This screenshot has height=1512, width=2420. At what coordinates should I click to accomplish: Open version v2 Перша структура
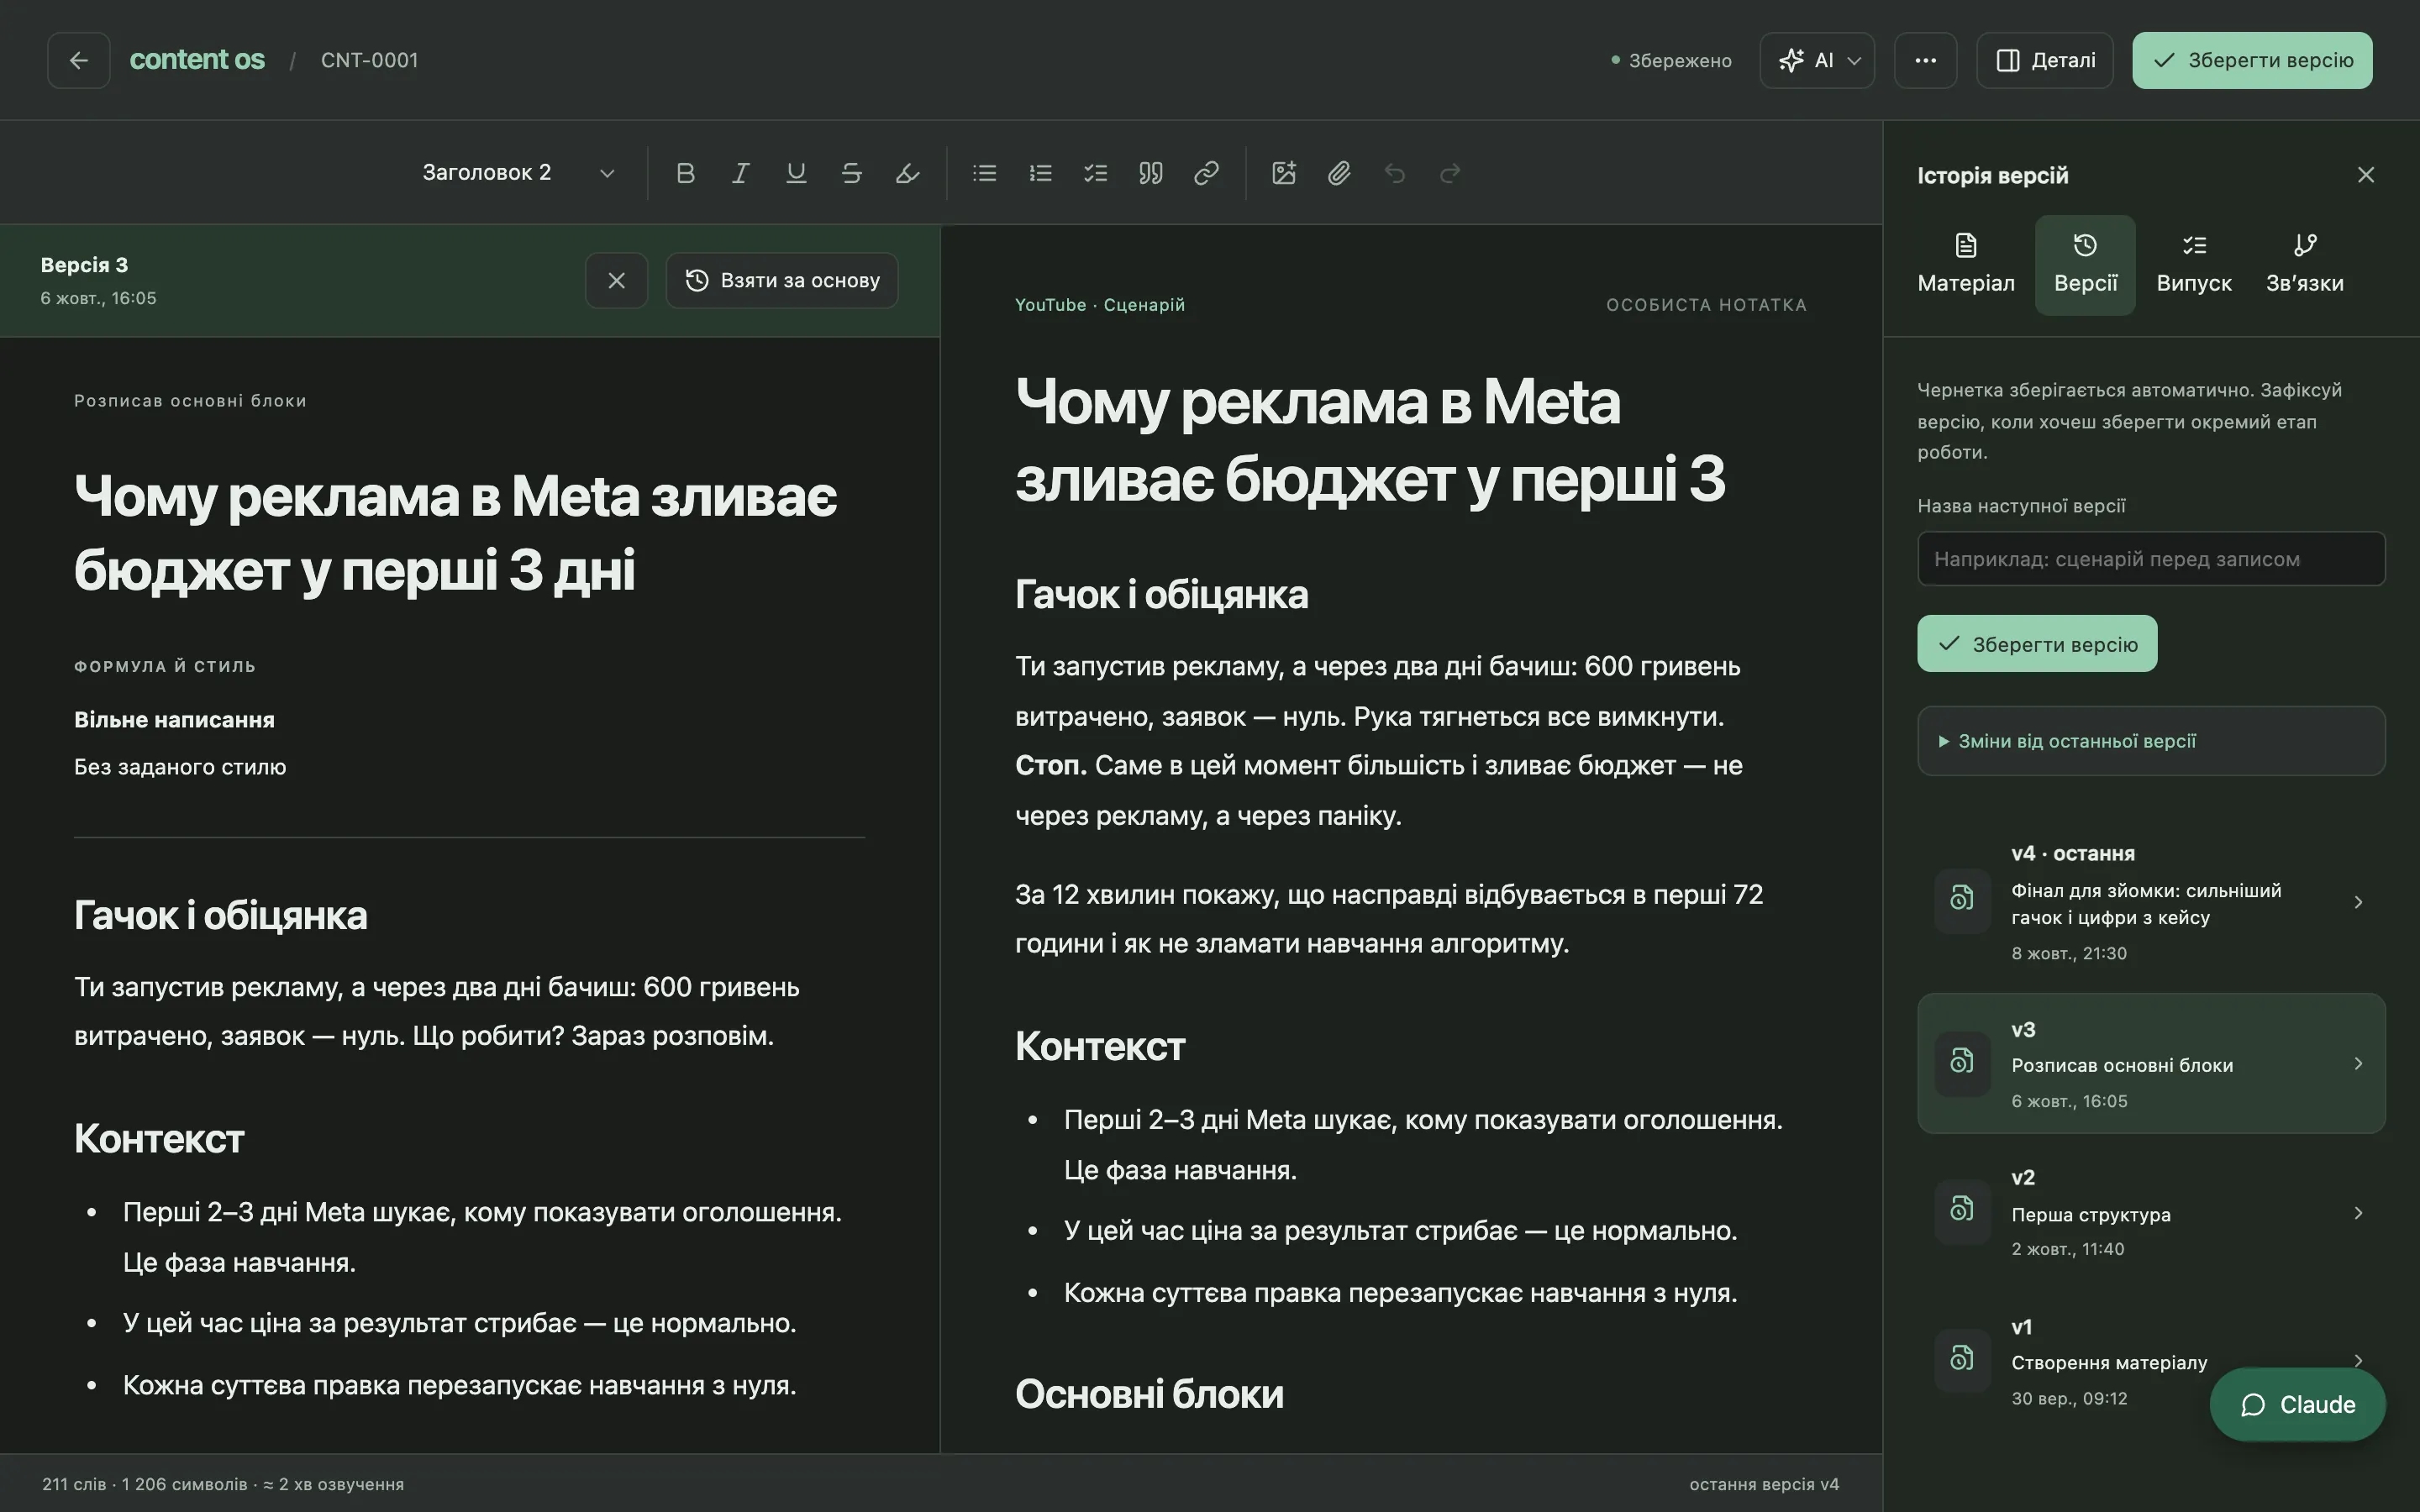tap(2151, 1212)
